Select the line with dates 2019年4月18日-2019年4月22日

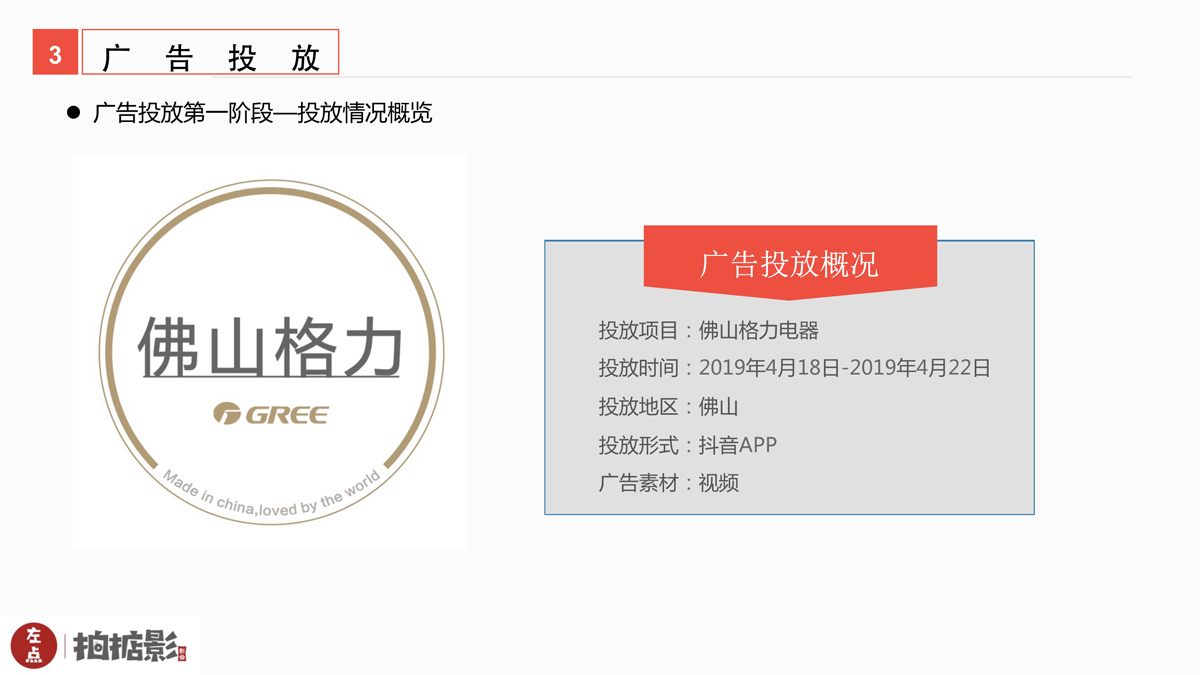[795, 368]
